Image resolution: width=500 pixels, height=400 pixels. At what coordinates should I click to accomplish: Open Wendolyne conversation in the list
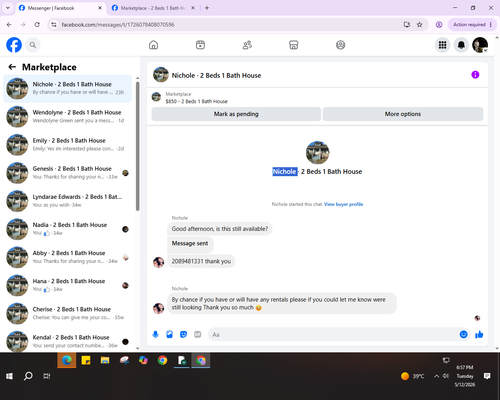tap(67, 116)
